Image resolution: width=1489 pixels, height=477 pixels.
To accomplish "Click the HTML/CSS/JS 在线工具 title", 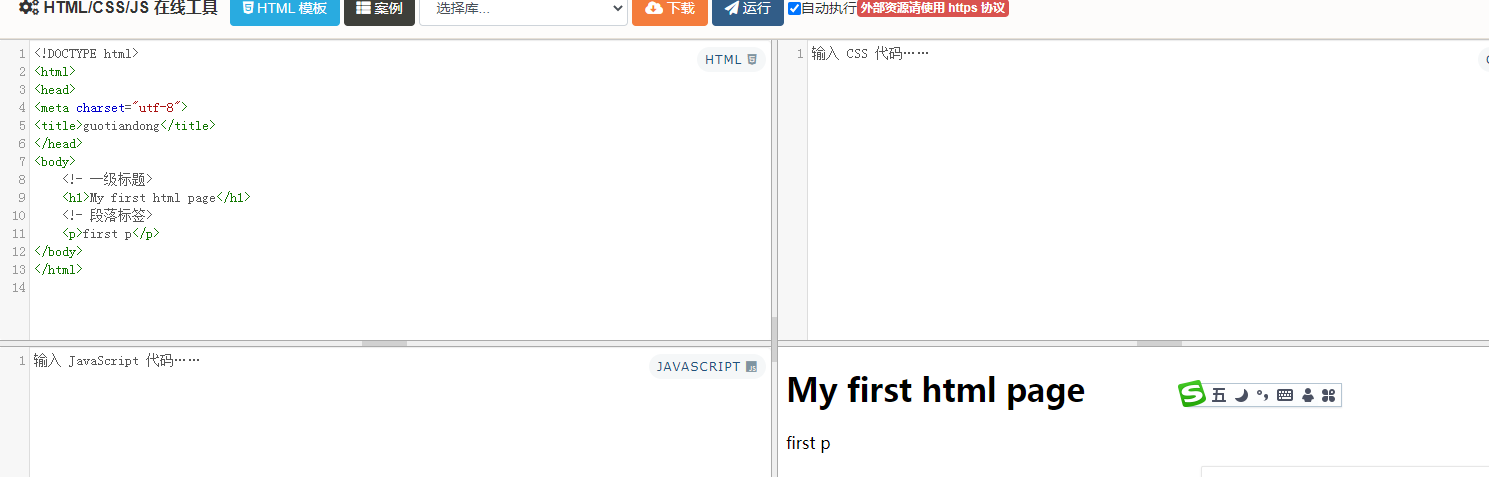I will point(131,8).
